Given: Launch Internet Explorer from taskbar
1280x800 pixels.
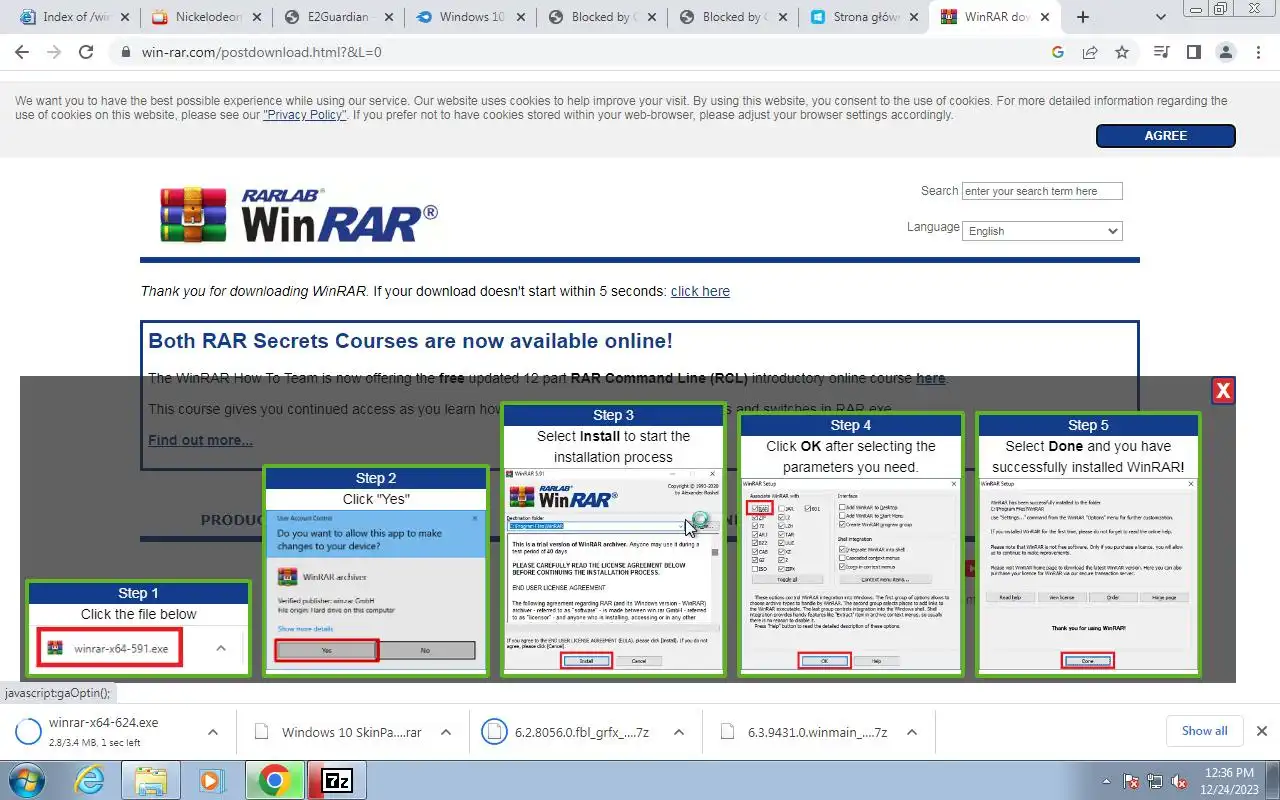Looking at the screenshot, I should 89,780.
